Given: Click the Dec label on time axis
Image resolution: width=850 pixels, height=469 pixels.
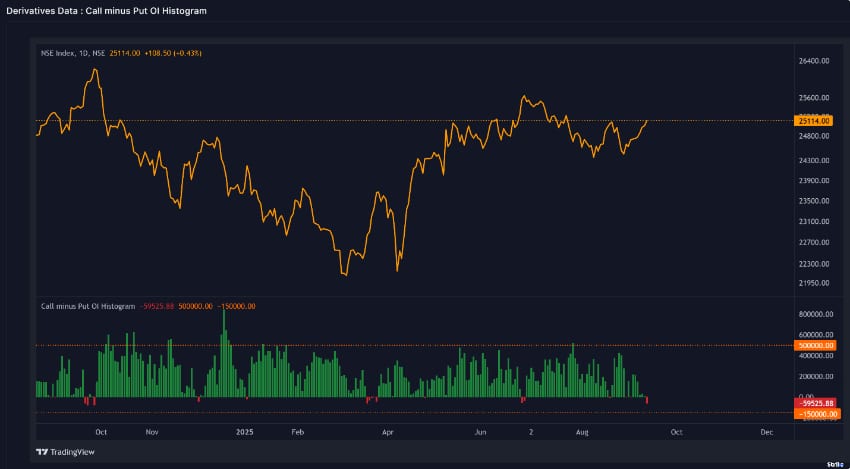Looking at the screenshot, I should click(766, 432).
